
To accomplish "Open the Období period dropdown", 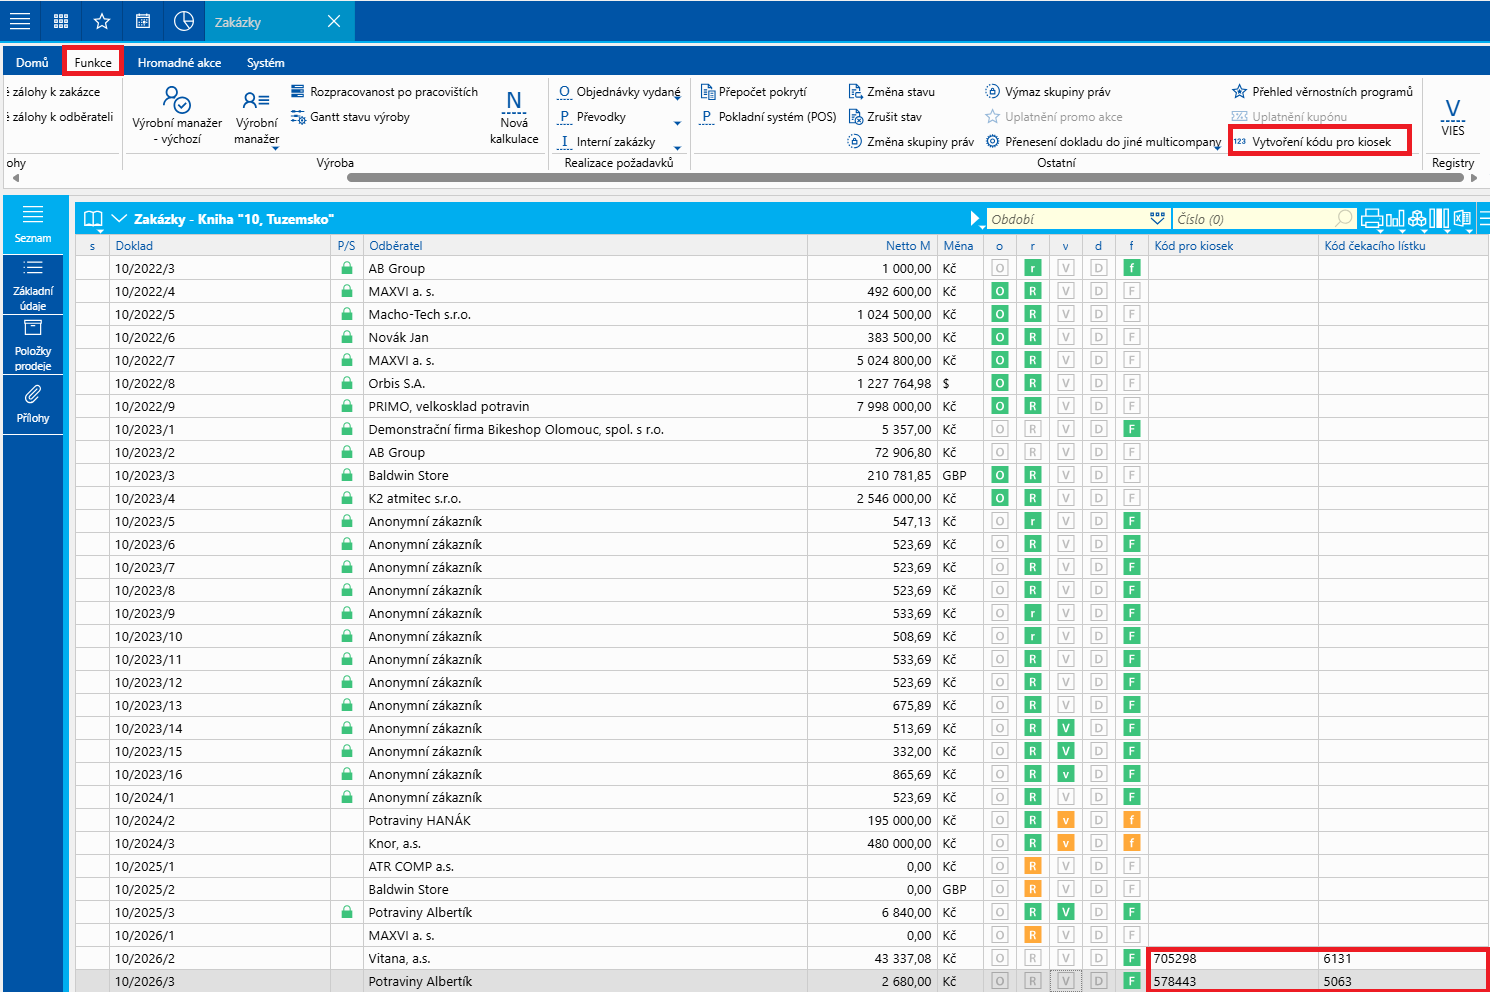I will 1157,218.
